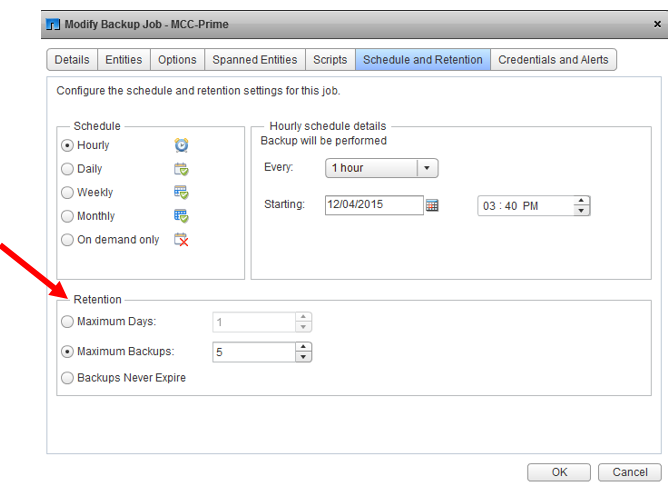The image size is (668, 487).
Task: Decrease Maximum Backups value
Action: click(303, 357)
